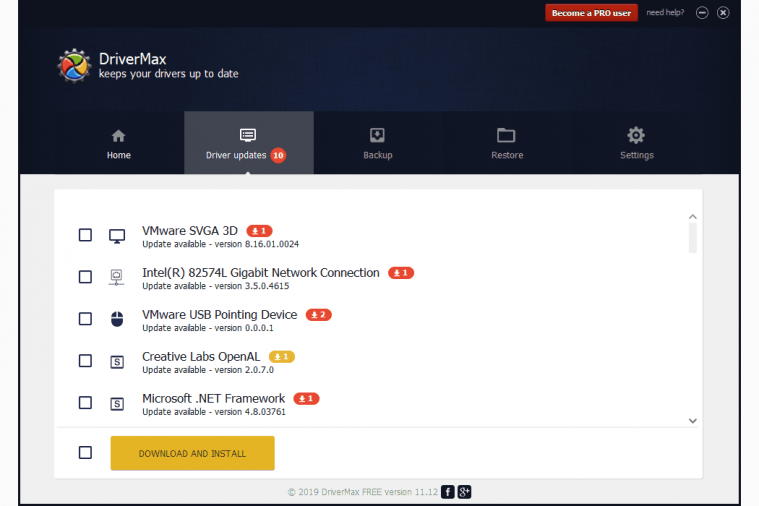The height and width of the screenshot is (506, 759).
Task: Click the VMware SVGA 3D driver name
Action: pyautogui.click(x=190, y=231)
